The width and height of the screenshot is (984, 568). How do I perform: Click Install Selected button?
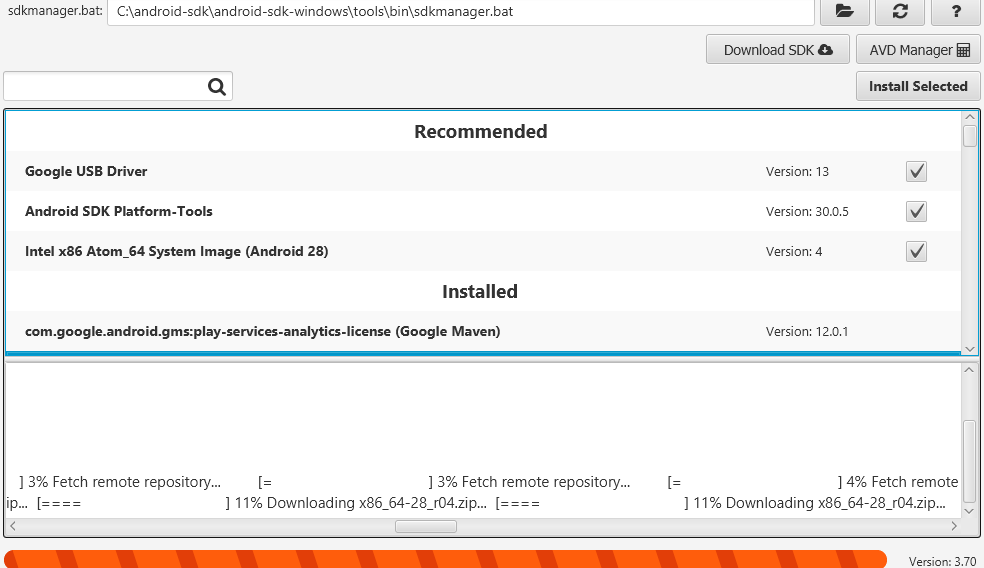918,86
